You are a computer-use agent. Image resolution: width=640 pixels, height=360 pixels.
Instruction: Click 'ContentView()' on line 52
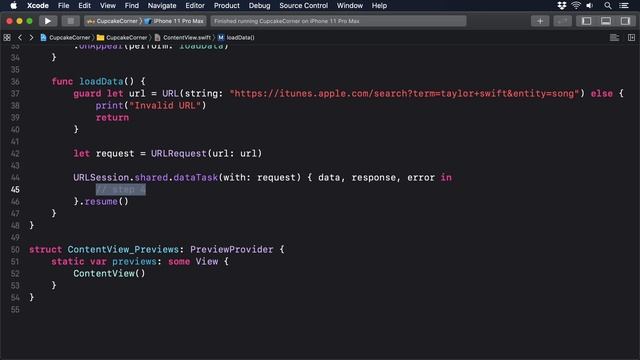point(109,273)
